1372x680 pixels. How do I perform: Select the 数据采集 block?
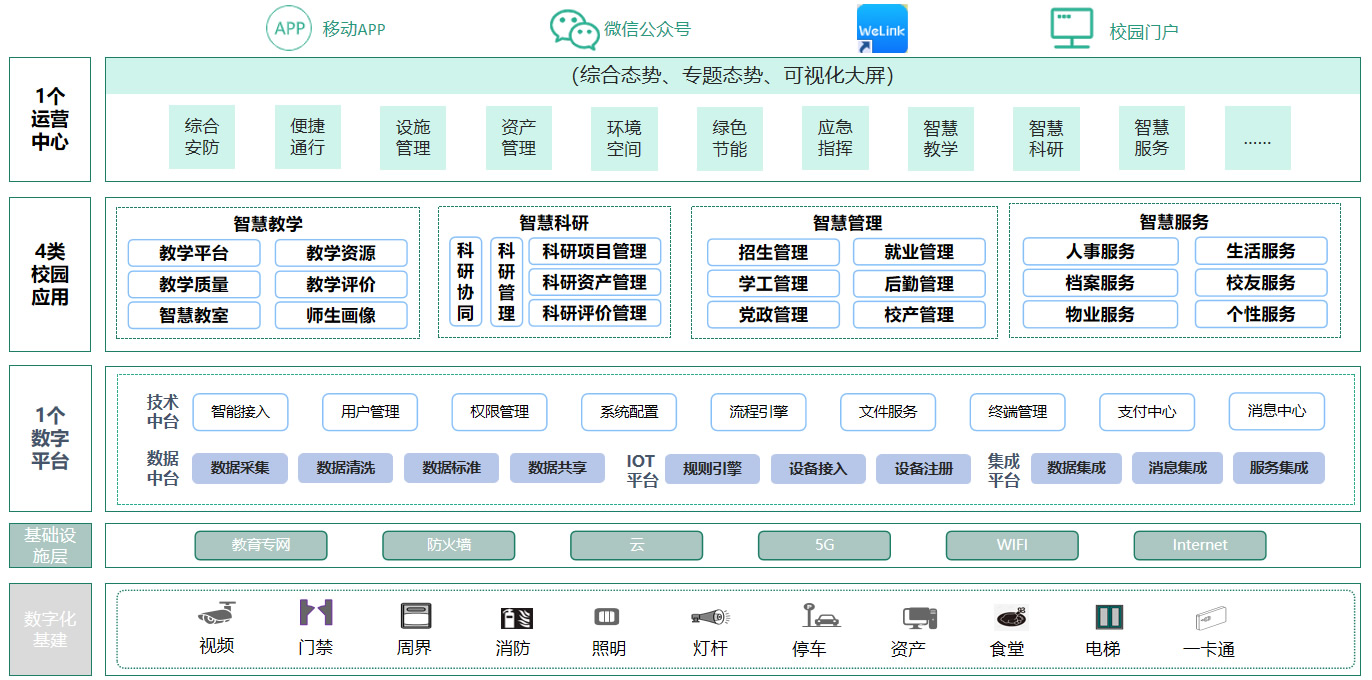240,468
